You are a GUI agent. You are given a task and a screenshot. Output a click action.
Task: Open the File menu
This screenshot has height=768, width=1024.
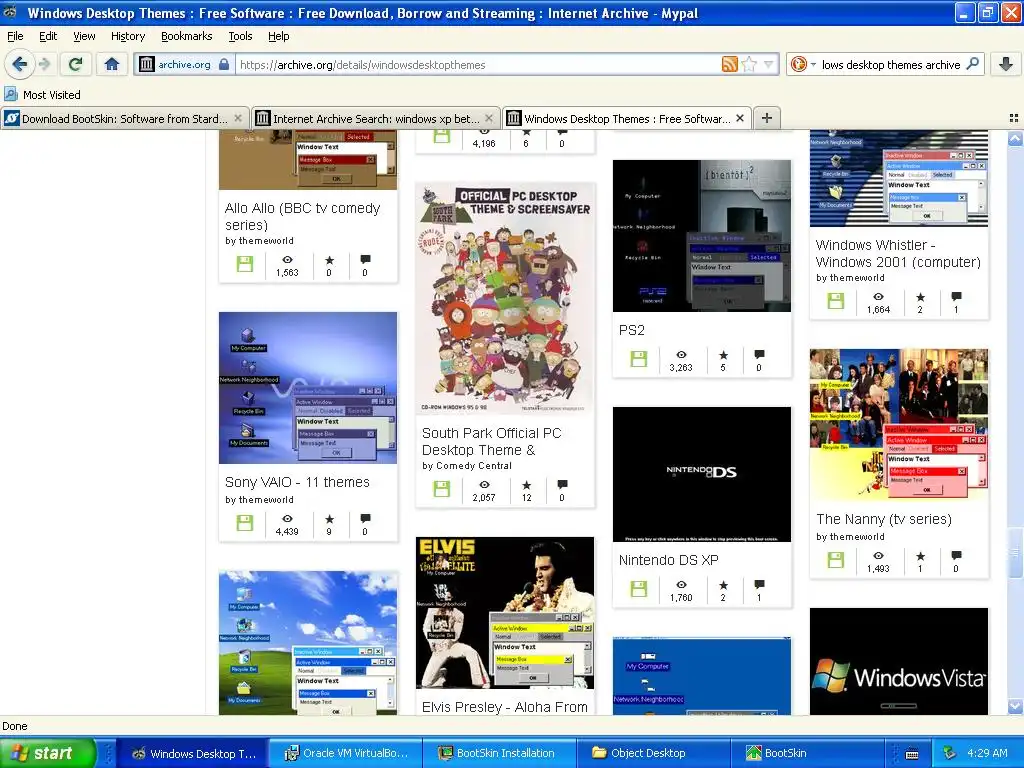pyautogui.click(x=15, y=36)
